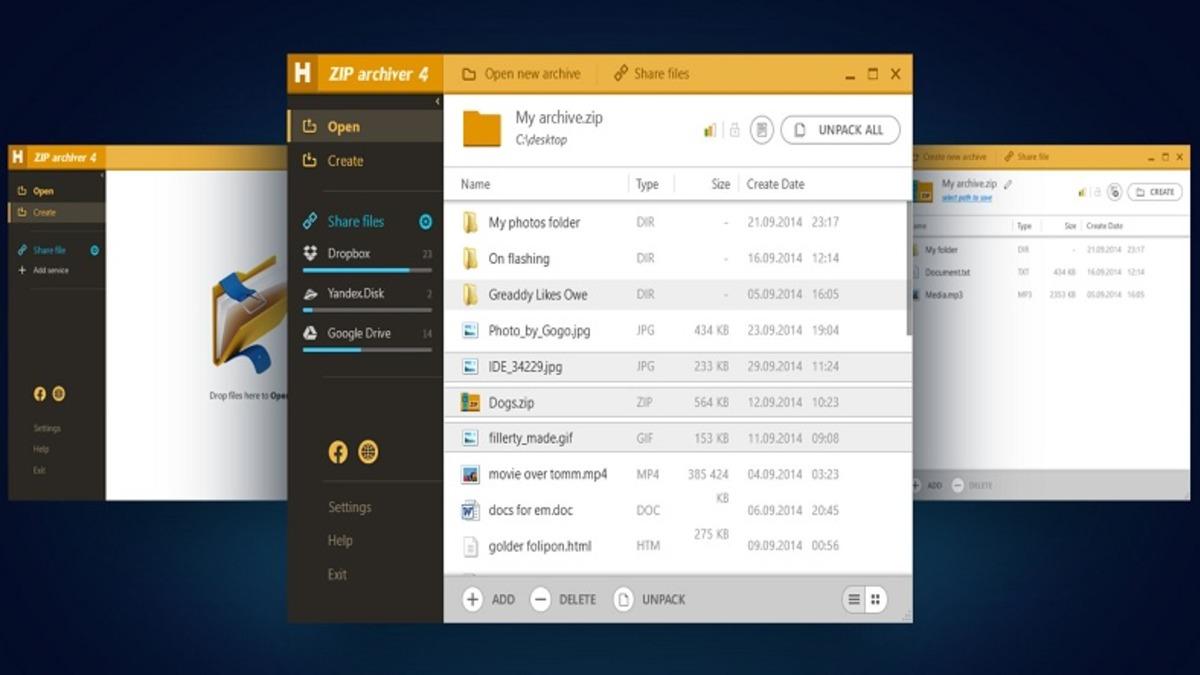The image size is (1200, 675).
Task: Sort files by Create Date column header
Action: click(x=775, y=184)
